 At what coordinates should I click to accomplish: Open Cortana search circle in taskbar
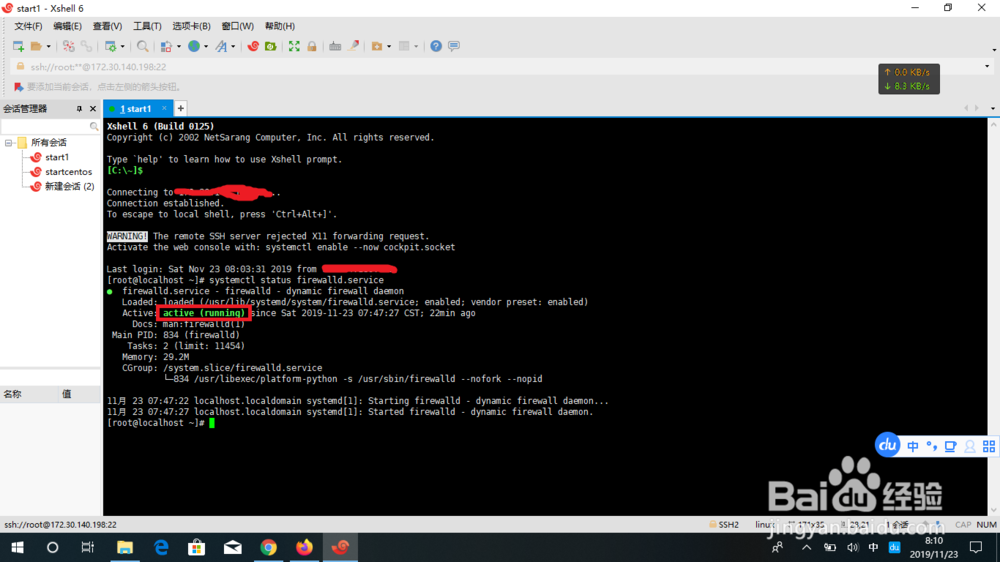(x=52, y=547)
